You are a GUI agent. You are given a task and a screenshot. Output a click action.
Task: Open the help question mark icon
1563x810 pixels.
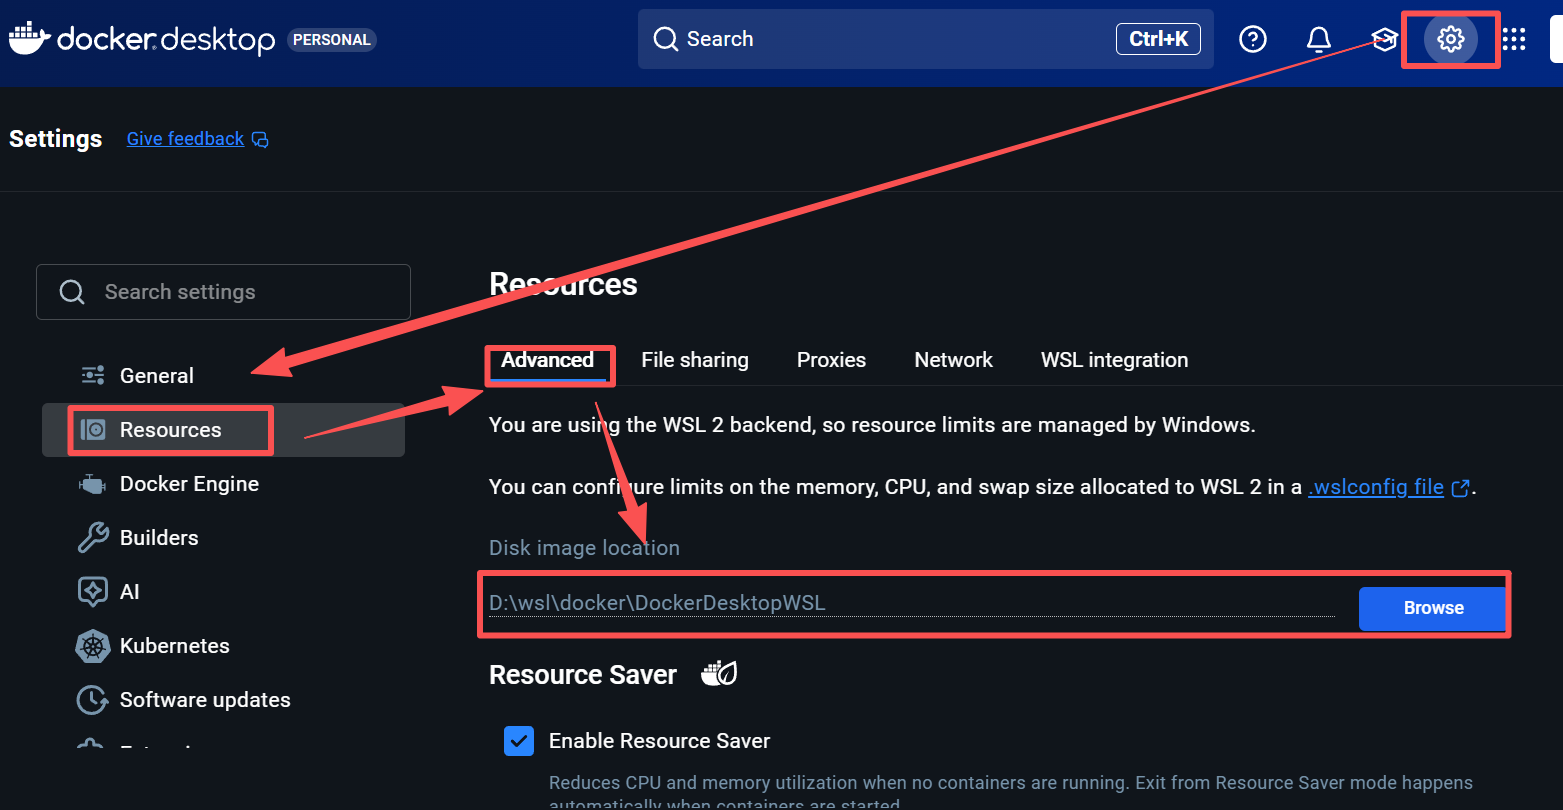(1253, 39)
